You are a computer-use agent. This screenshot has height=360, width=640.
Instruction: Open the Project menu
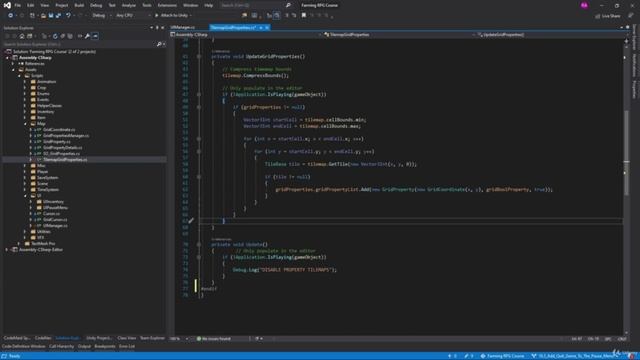(62, 5)
